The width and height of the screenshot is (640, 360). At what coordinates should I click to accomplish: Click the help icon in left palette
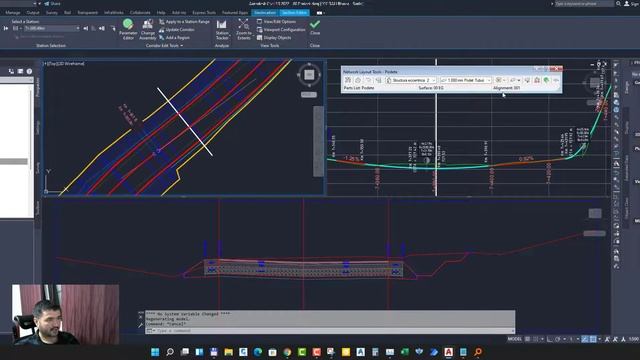[x=29, y=71]
